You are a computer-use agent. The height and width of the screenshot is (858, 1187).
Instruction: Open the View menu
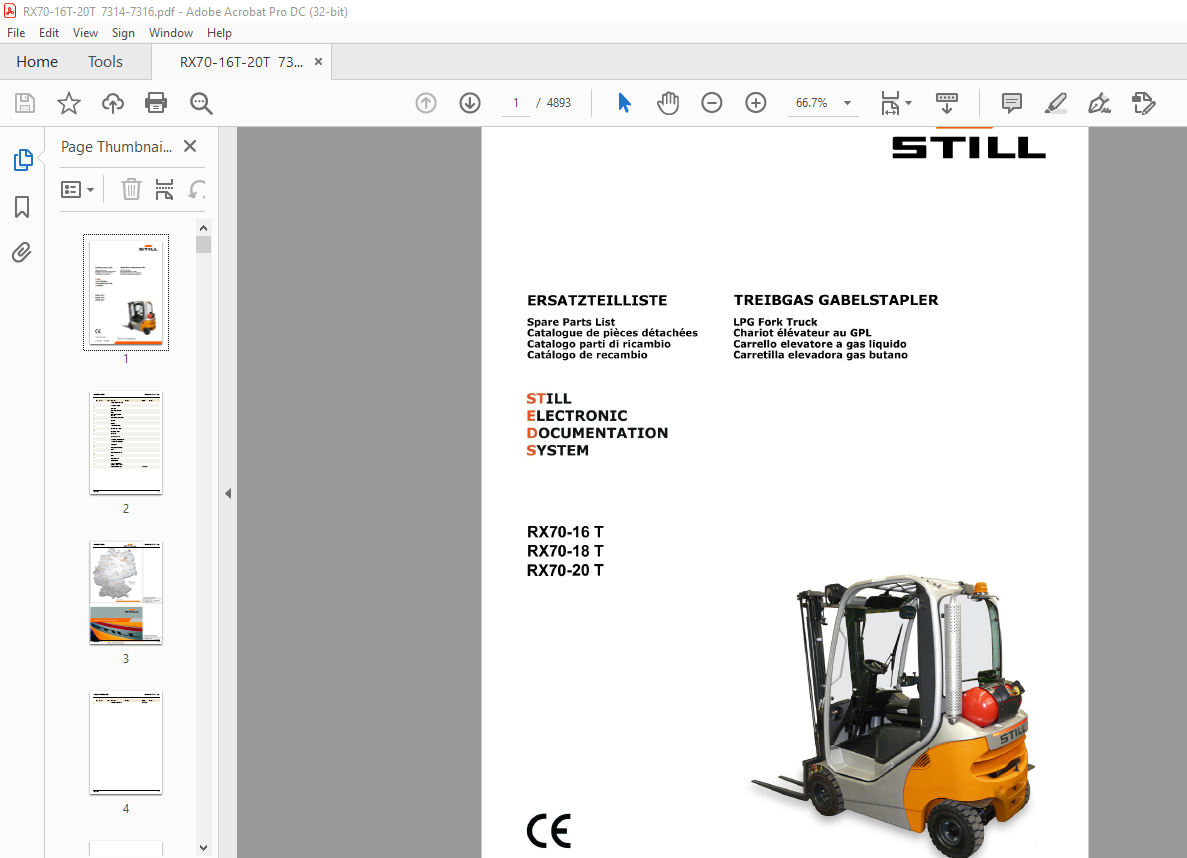[x=85, y=33]
